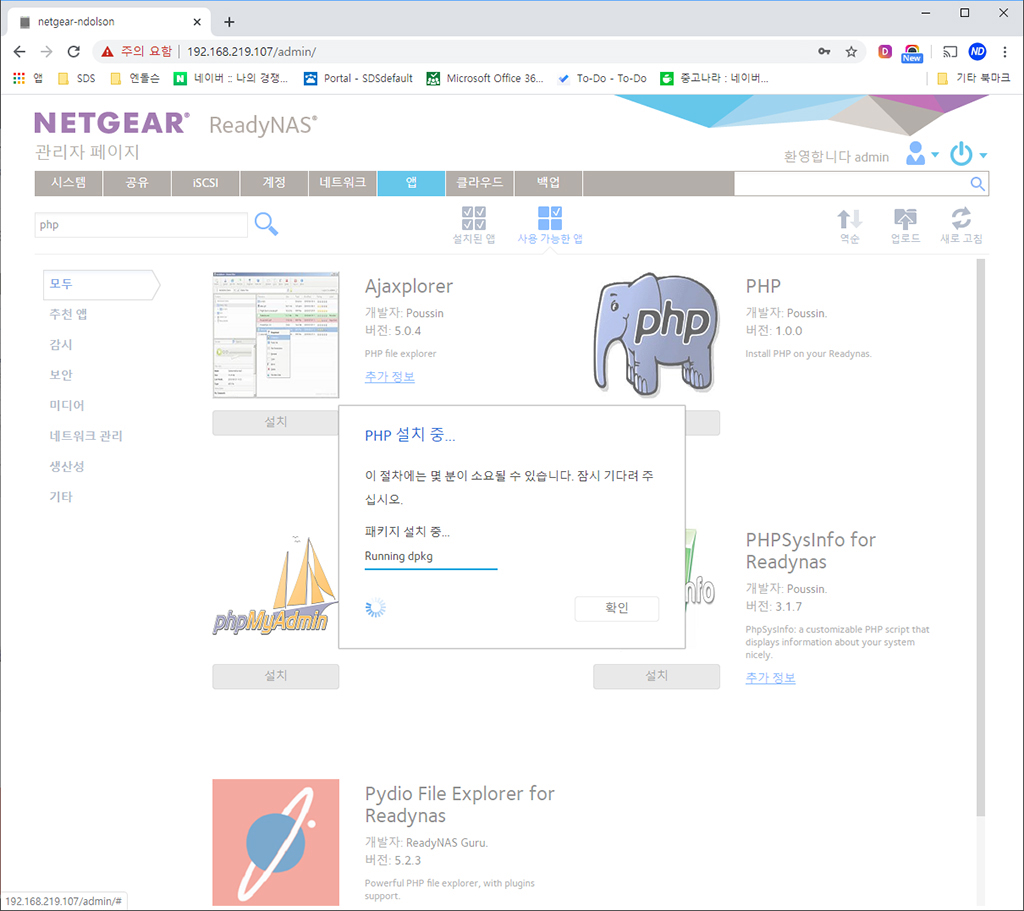Switch to the 백업 tab
Screen dimensions: 1024x911
click(549, 183)
